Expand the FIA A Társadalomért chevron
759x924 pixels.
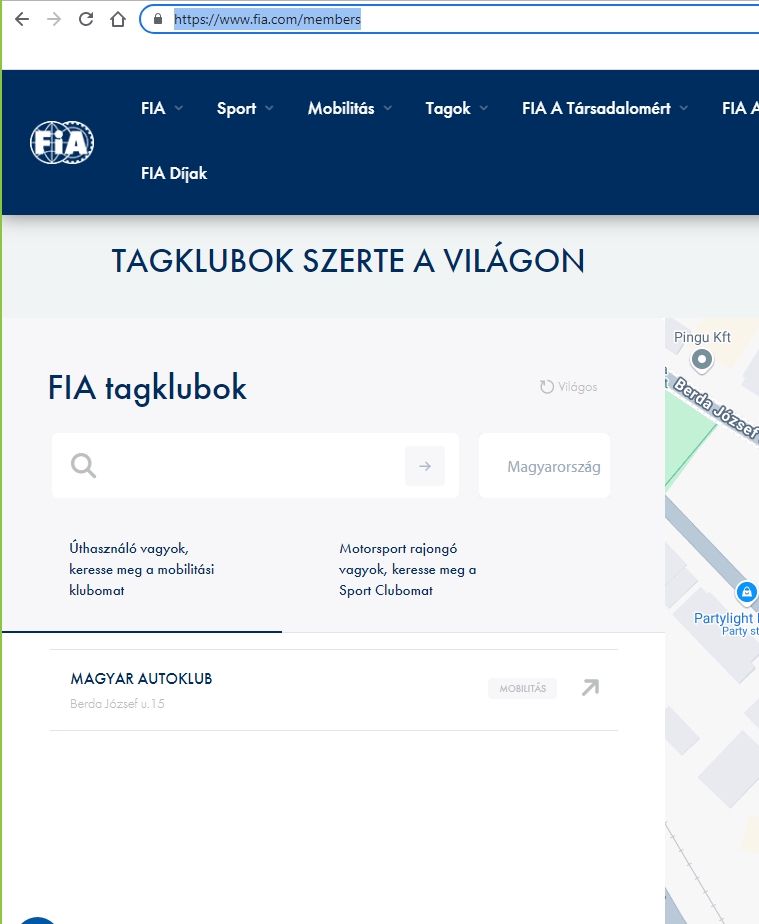pyautogui.click(x=684, y=108)
